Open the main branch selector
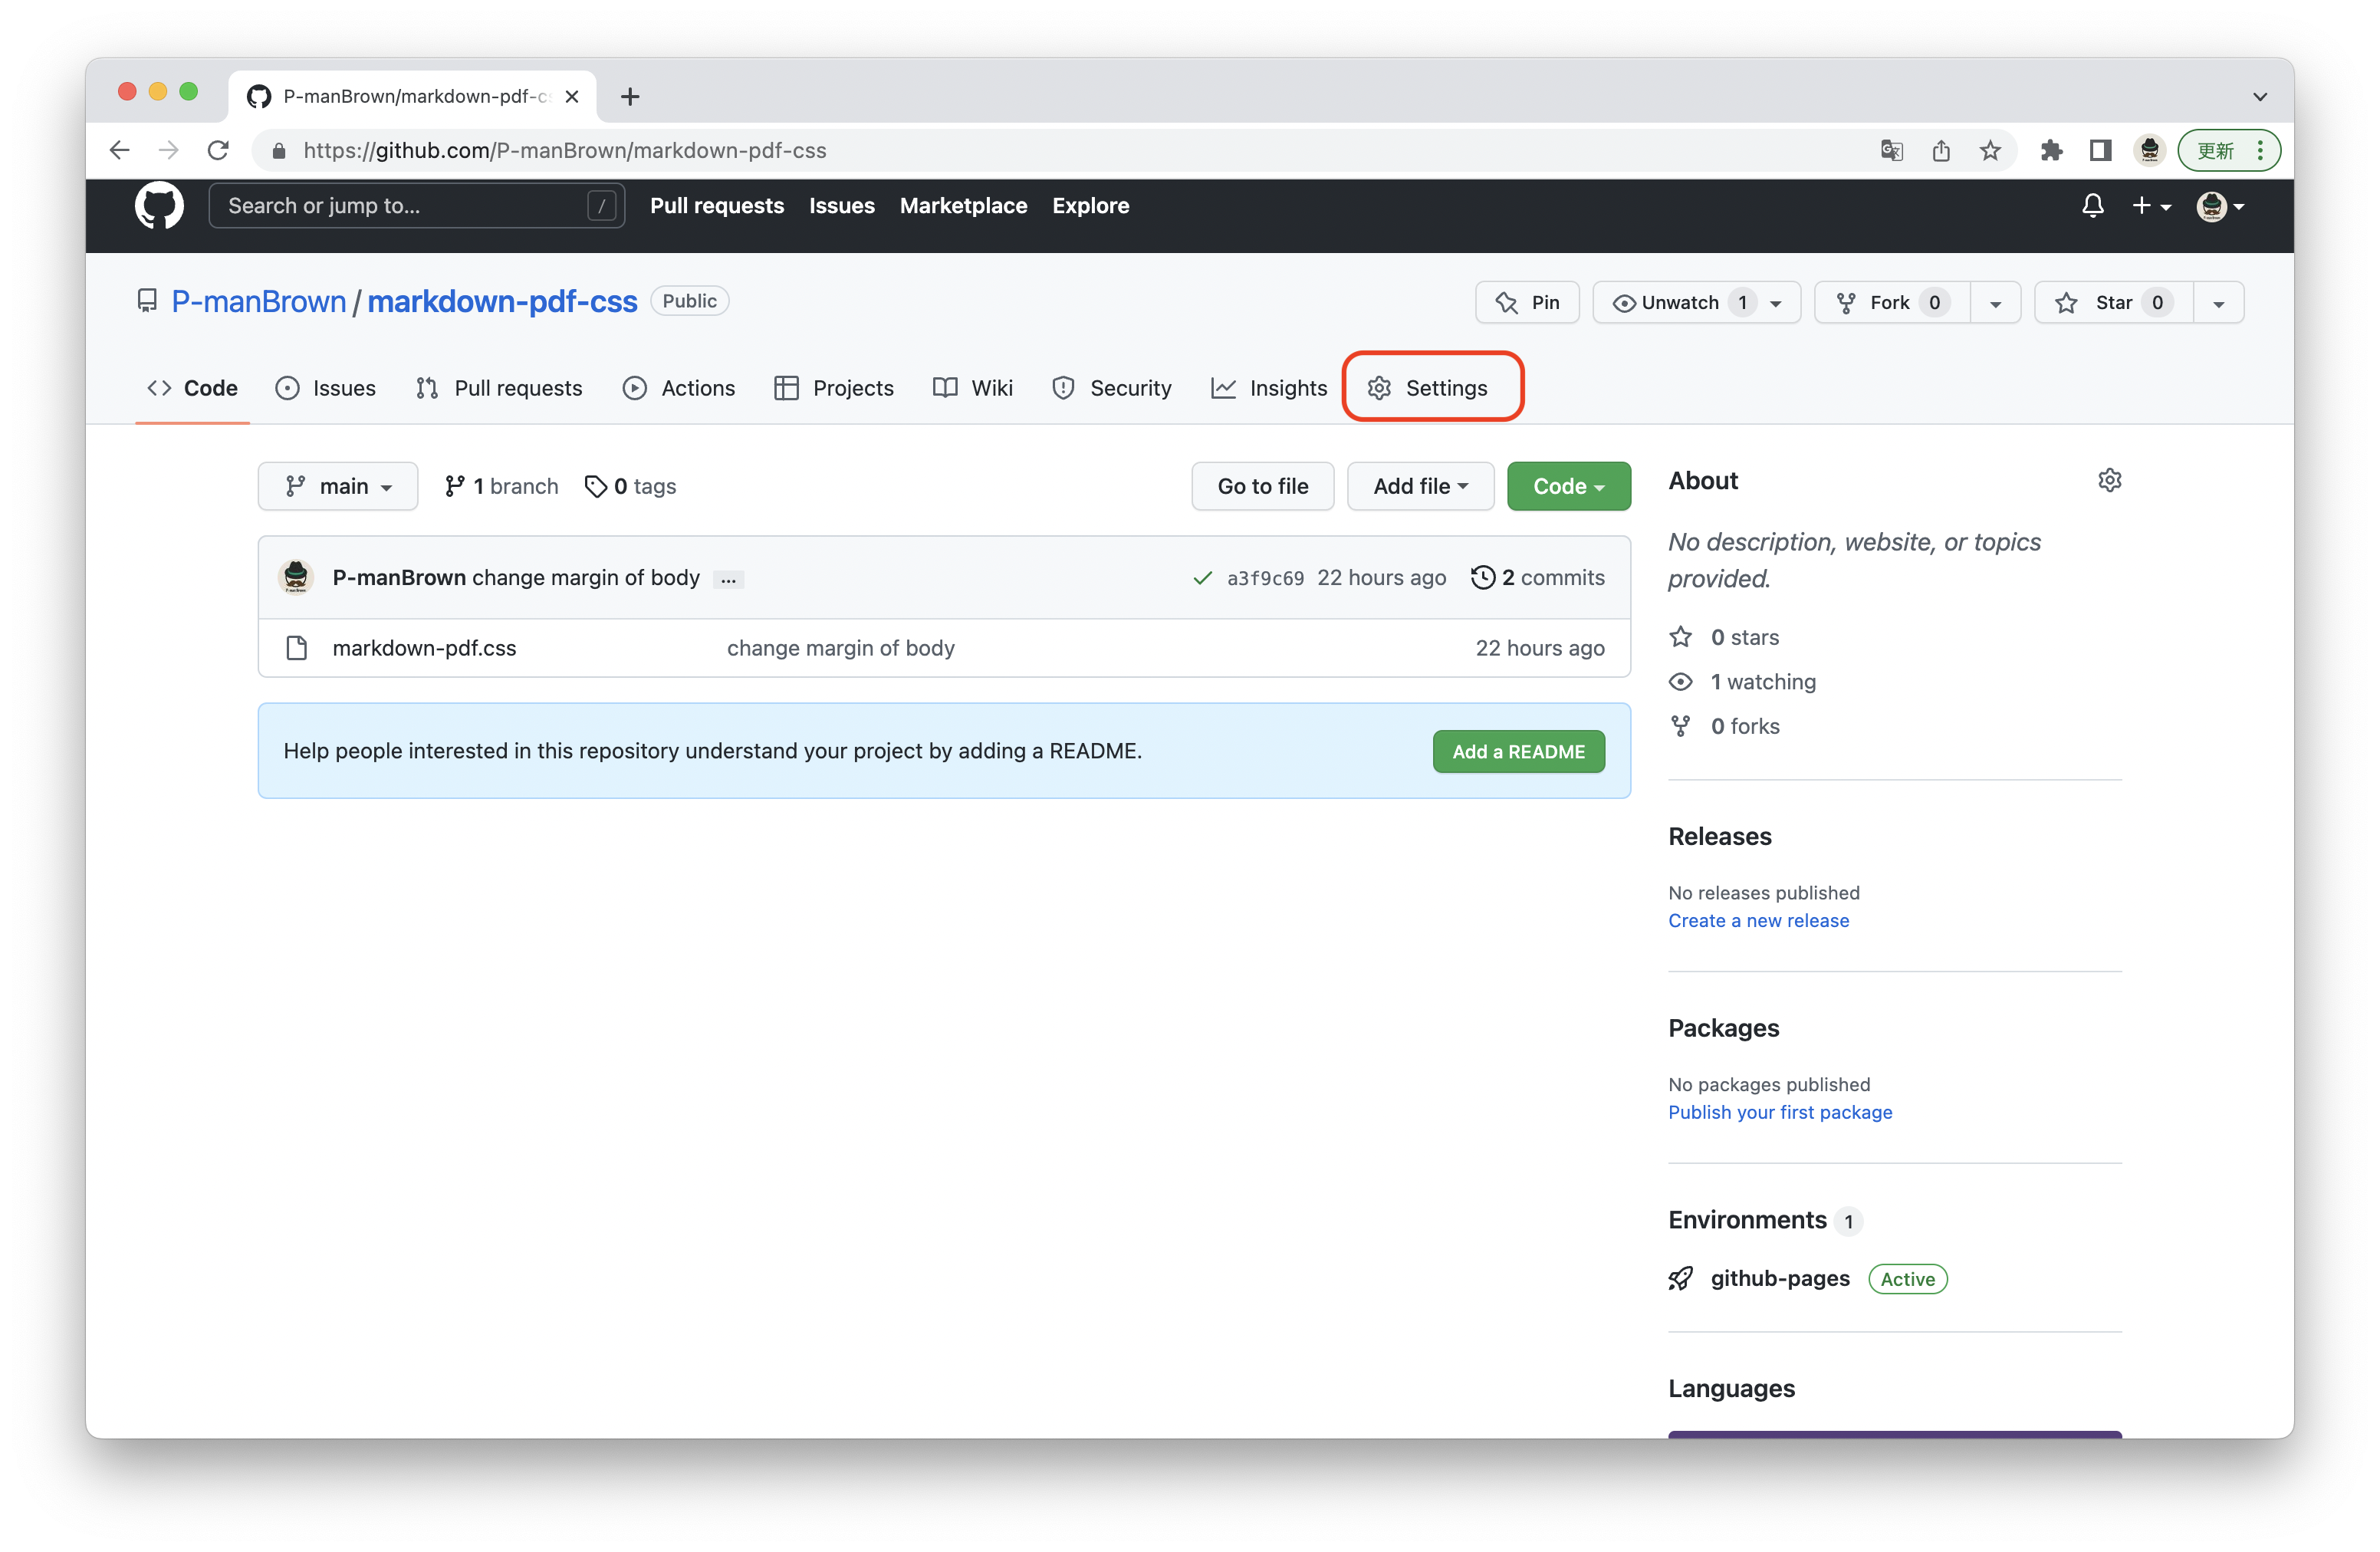2380x1552 pixels. 338,487
